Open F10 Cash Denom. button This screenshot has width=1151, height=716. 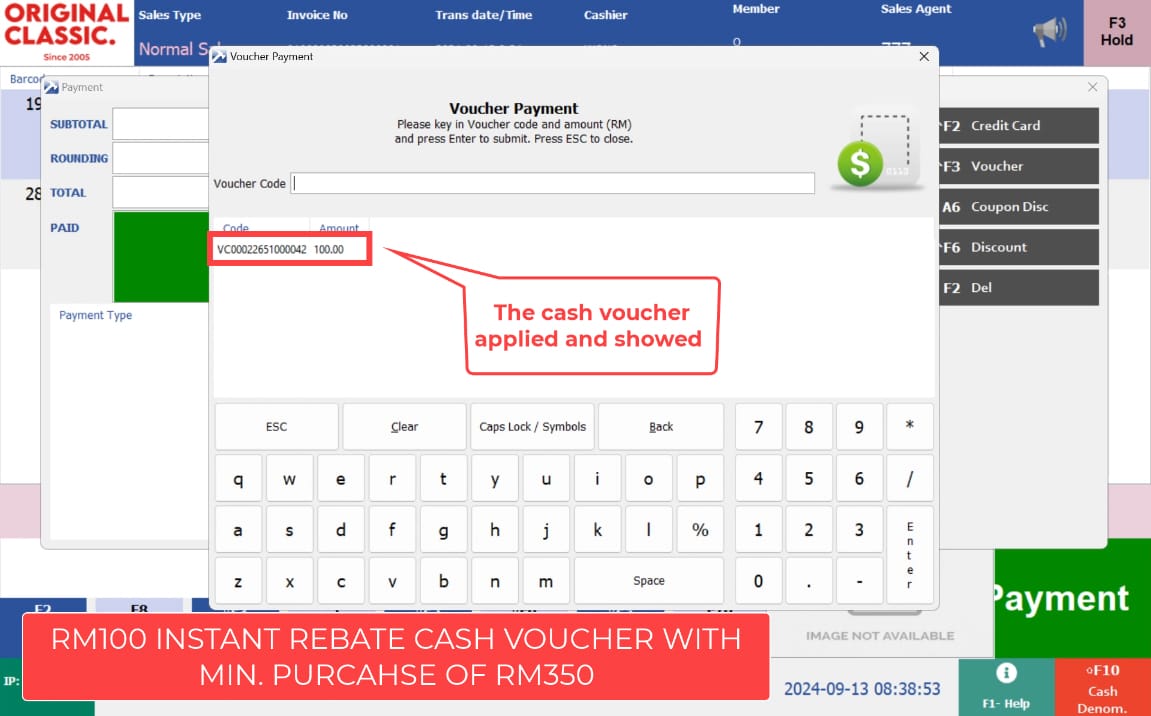(x=1102, y=688)
